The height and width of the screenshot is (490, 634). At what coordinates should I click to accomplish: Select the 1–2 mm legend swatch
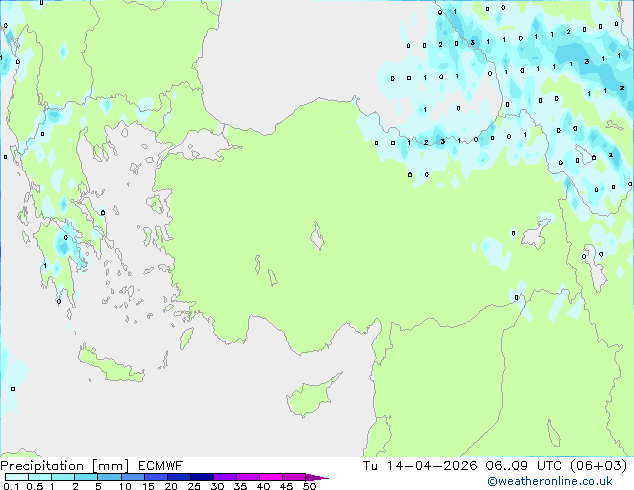63,477
